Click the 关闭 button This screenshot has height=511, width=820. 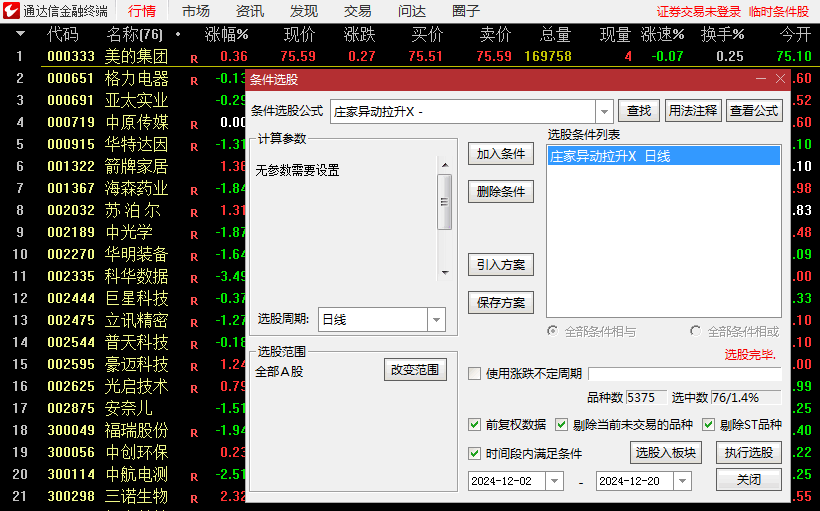(x=749, y=480)
